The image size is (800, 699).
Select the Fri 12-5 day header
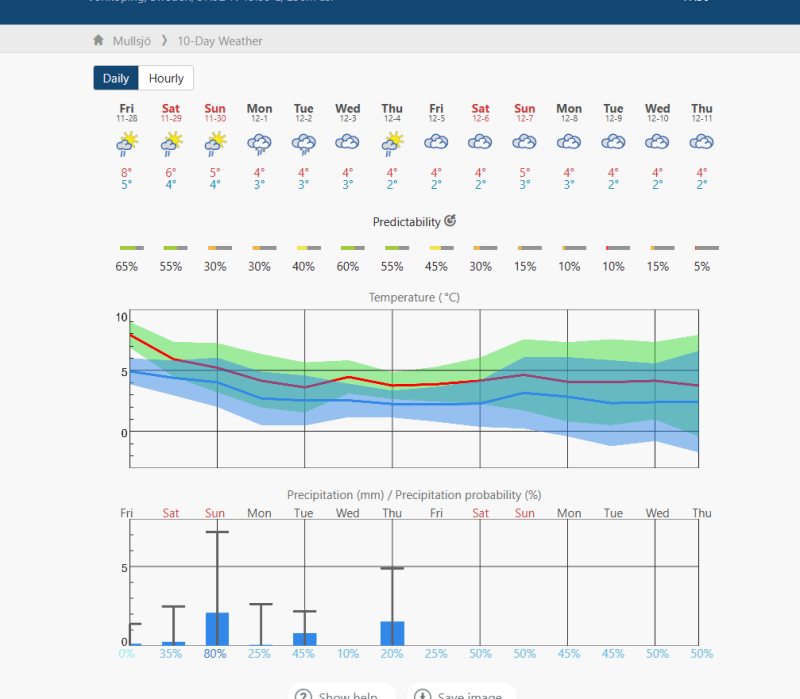[436, 112]
